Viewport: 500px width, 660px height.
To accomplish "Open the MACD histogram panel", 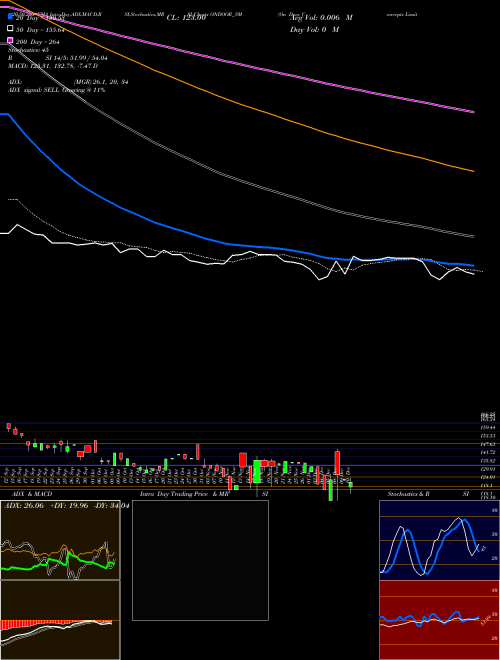I will tap(60, 620).
